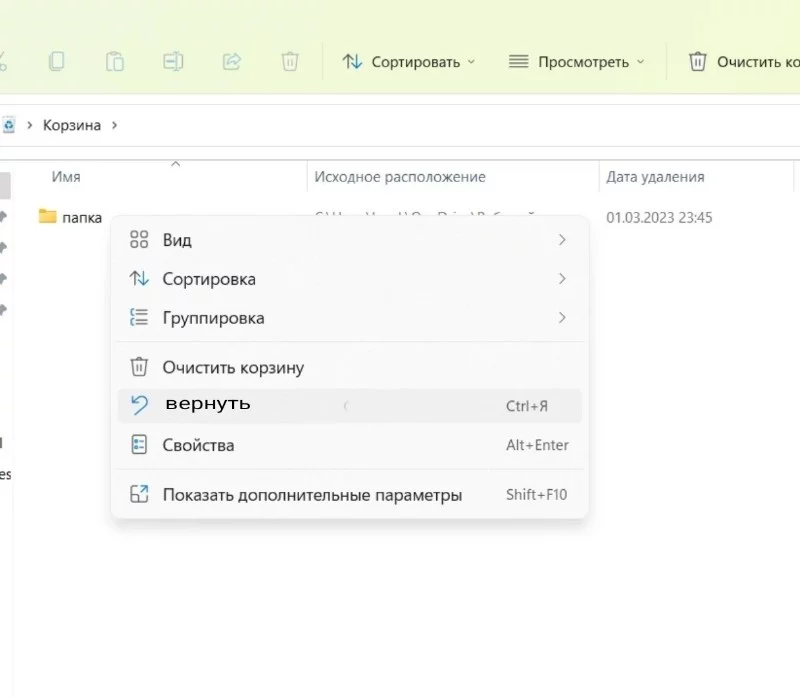Select the папка folder item
Screen dimensions: 800x697
pyautogui.click(x=70, y=217)
